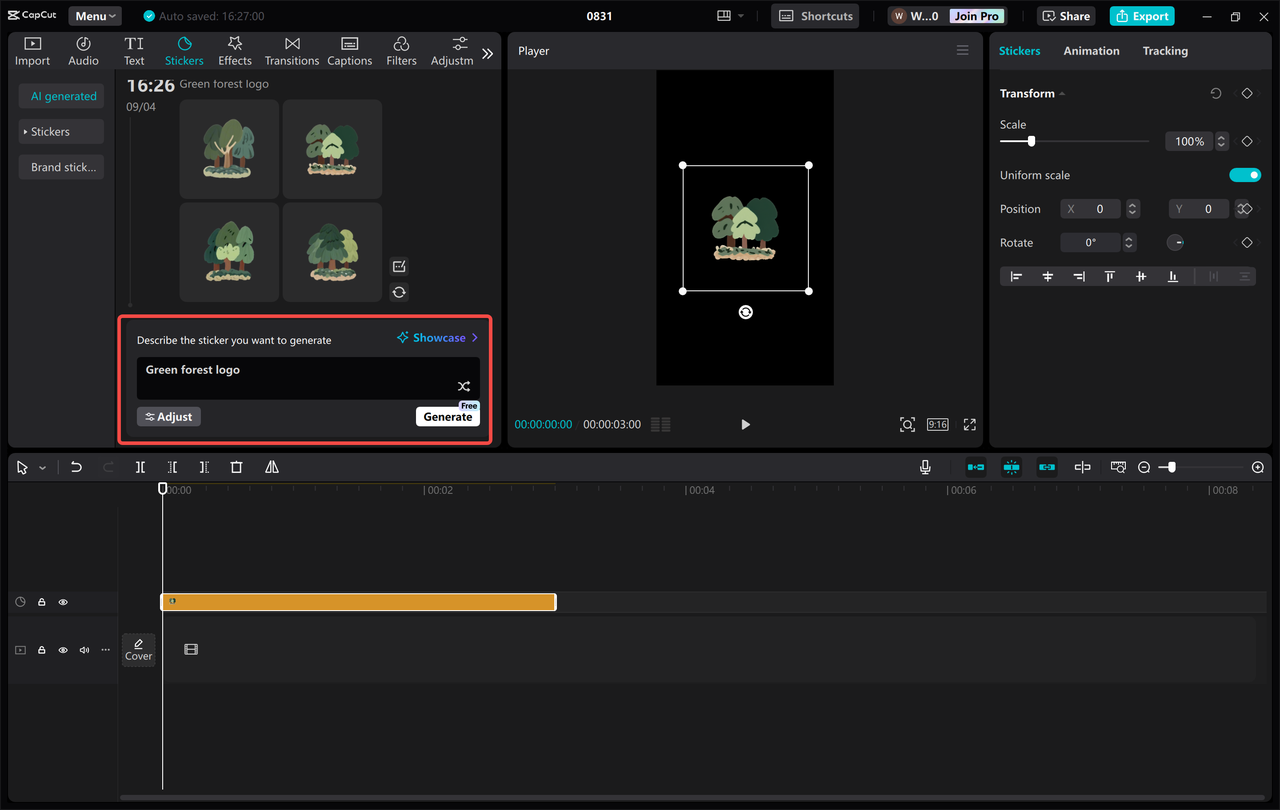Hide the video track
Viewport: 1280px width, 810px height.
63,649
